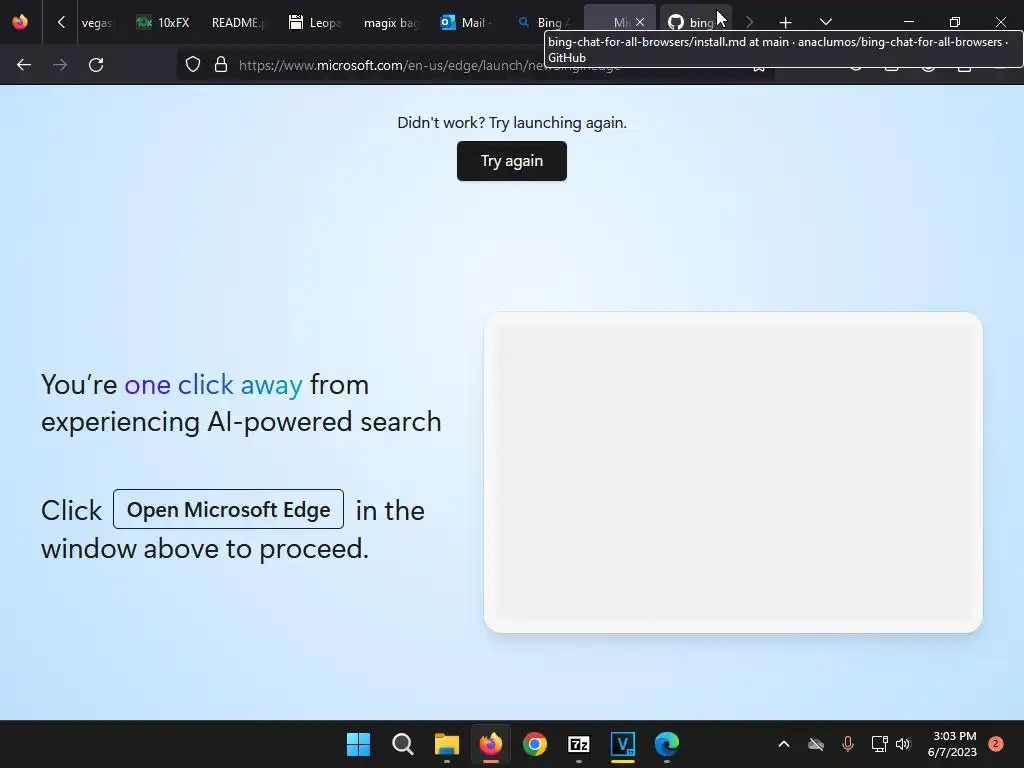Switch to the Mail Outlook tab

pyautogui.click(x=467, y=22)
